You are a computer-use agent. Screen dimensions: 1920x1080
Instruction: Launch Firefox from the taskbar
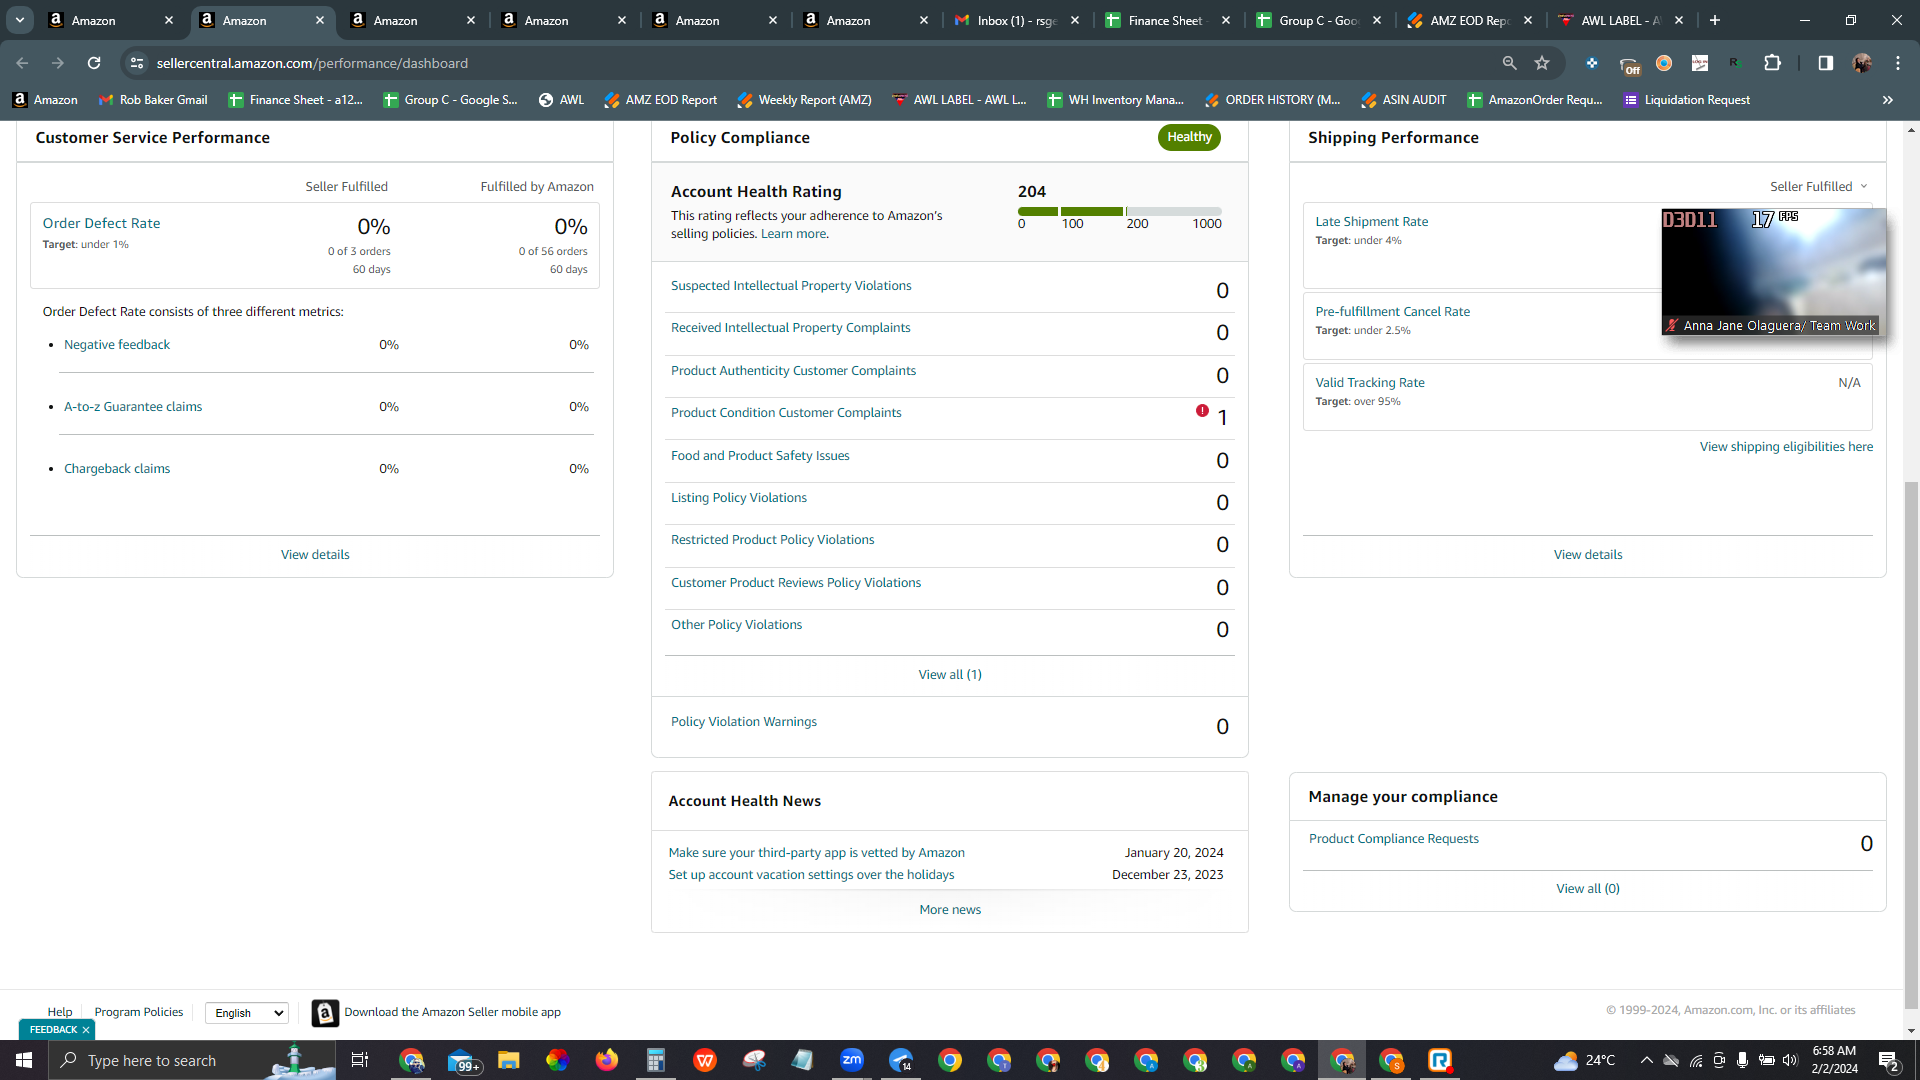(x=606, y=1060)
